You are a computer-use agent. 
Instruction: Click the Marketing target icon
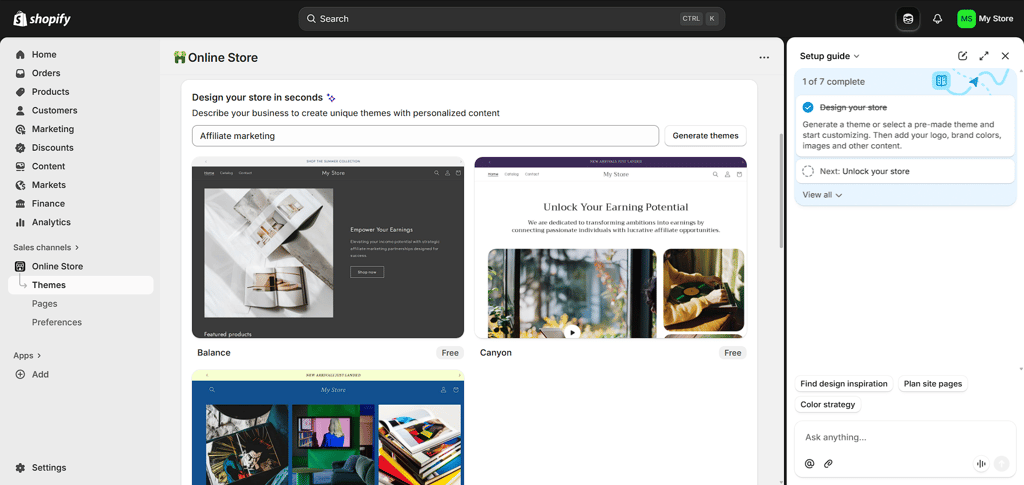coord(20,129)
